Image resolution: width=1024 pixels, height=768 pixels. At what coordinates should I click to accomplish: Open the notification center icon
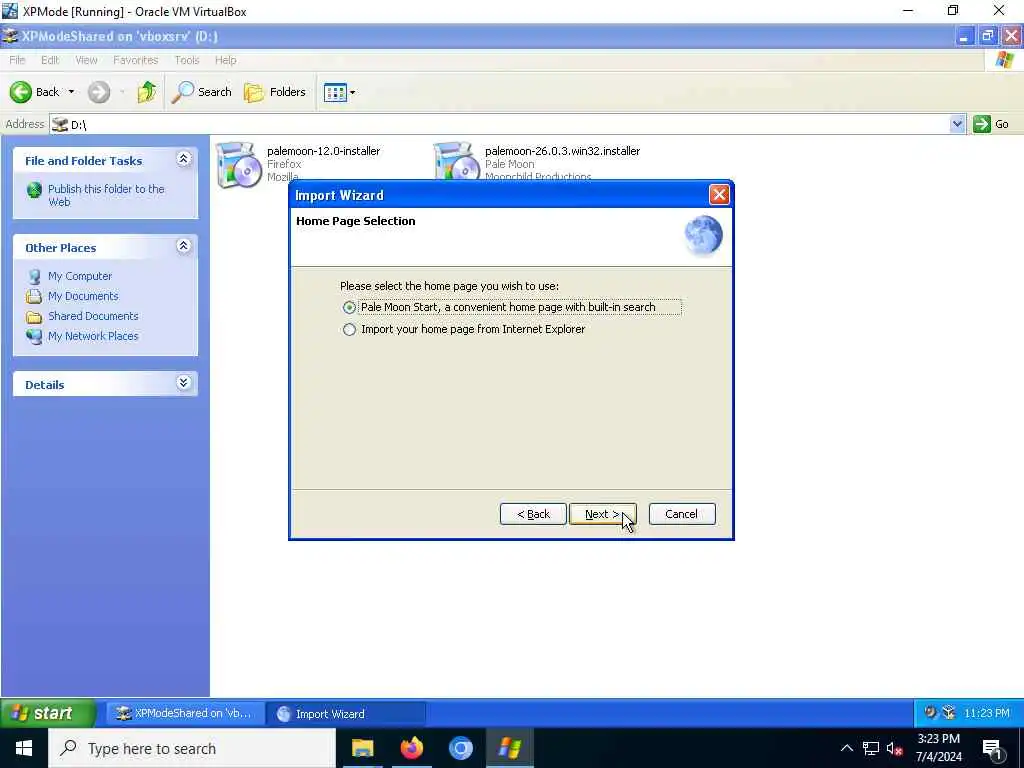992,749
